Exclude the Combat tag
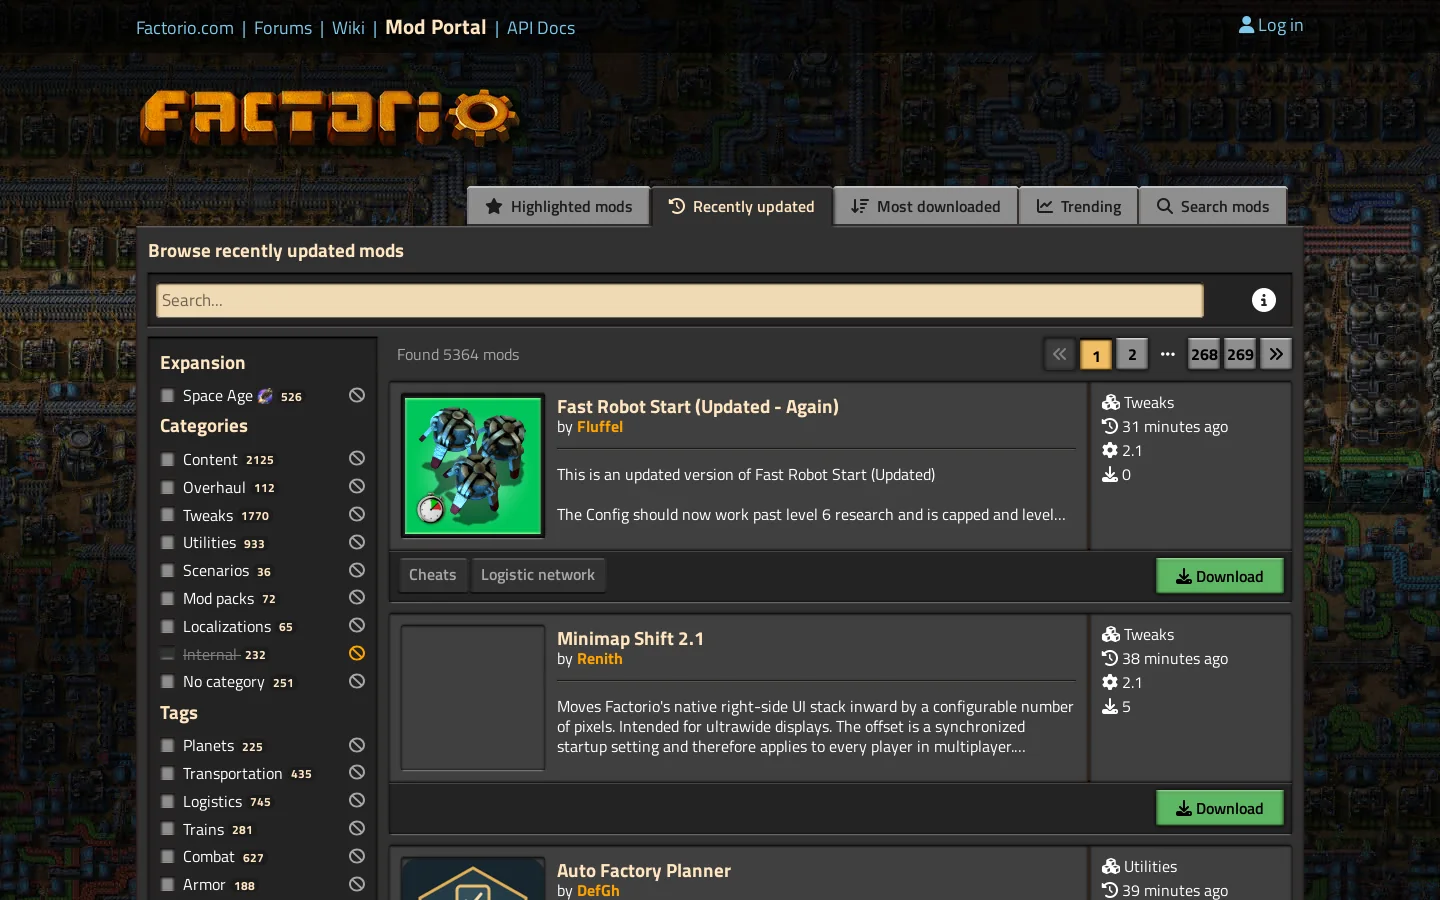The width and height of the screenshot is (1440, 900). (357, 857)
